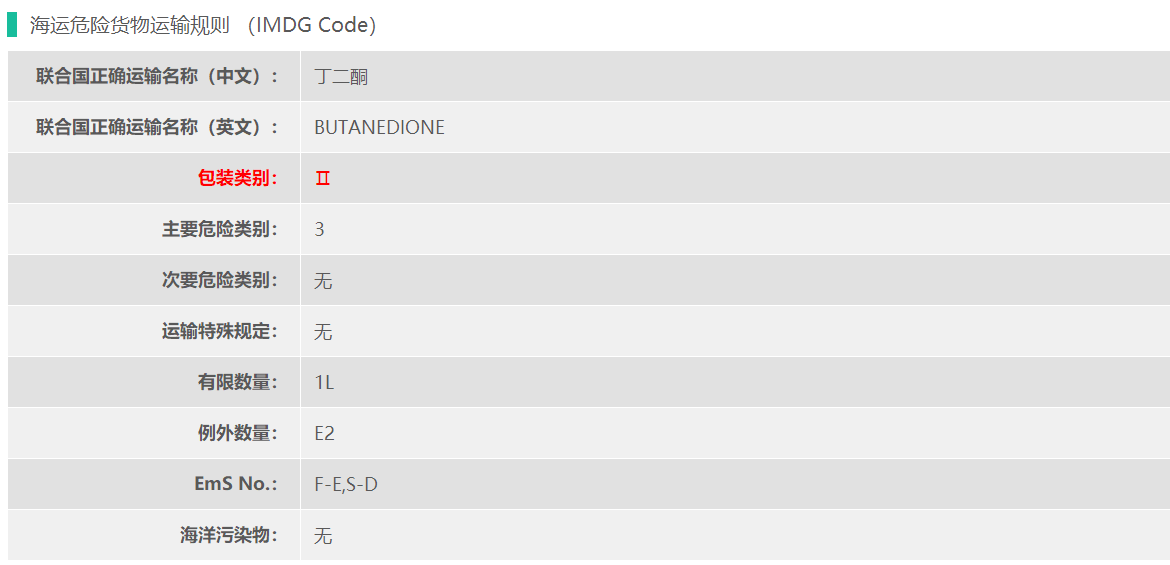Click the 例外数量 label
Viewport: 1170px width, 565px height.
pyautogui.click(x=238, y=433)
